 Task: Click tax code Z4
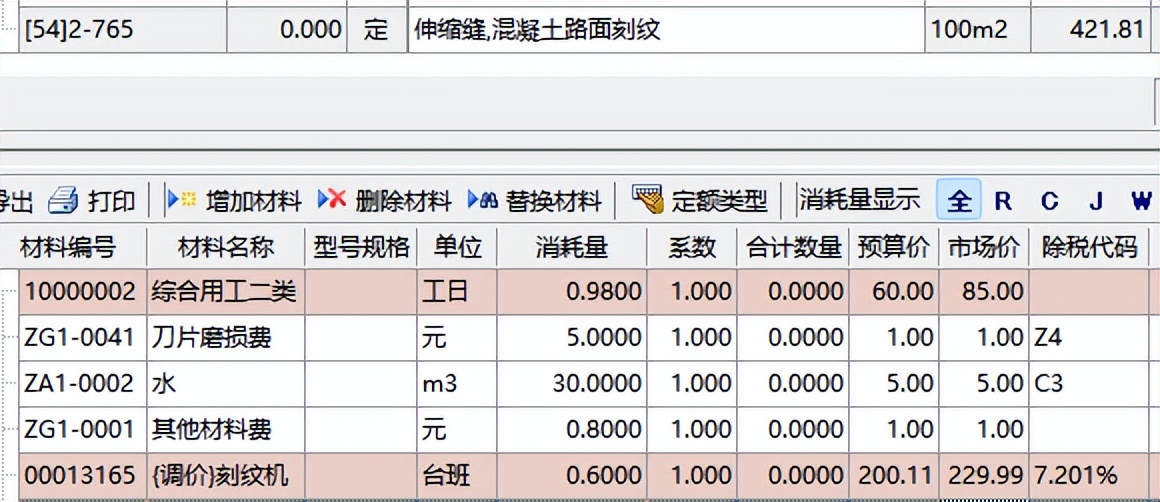(1089, 338)
